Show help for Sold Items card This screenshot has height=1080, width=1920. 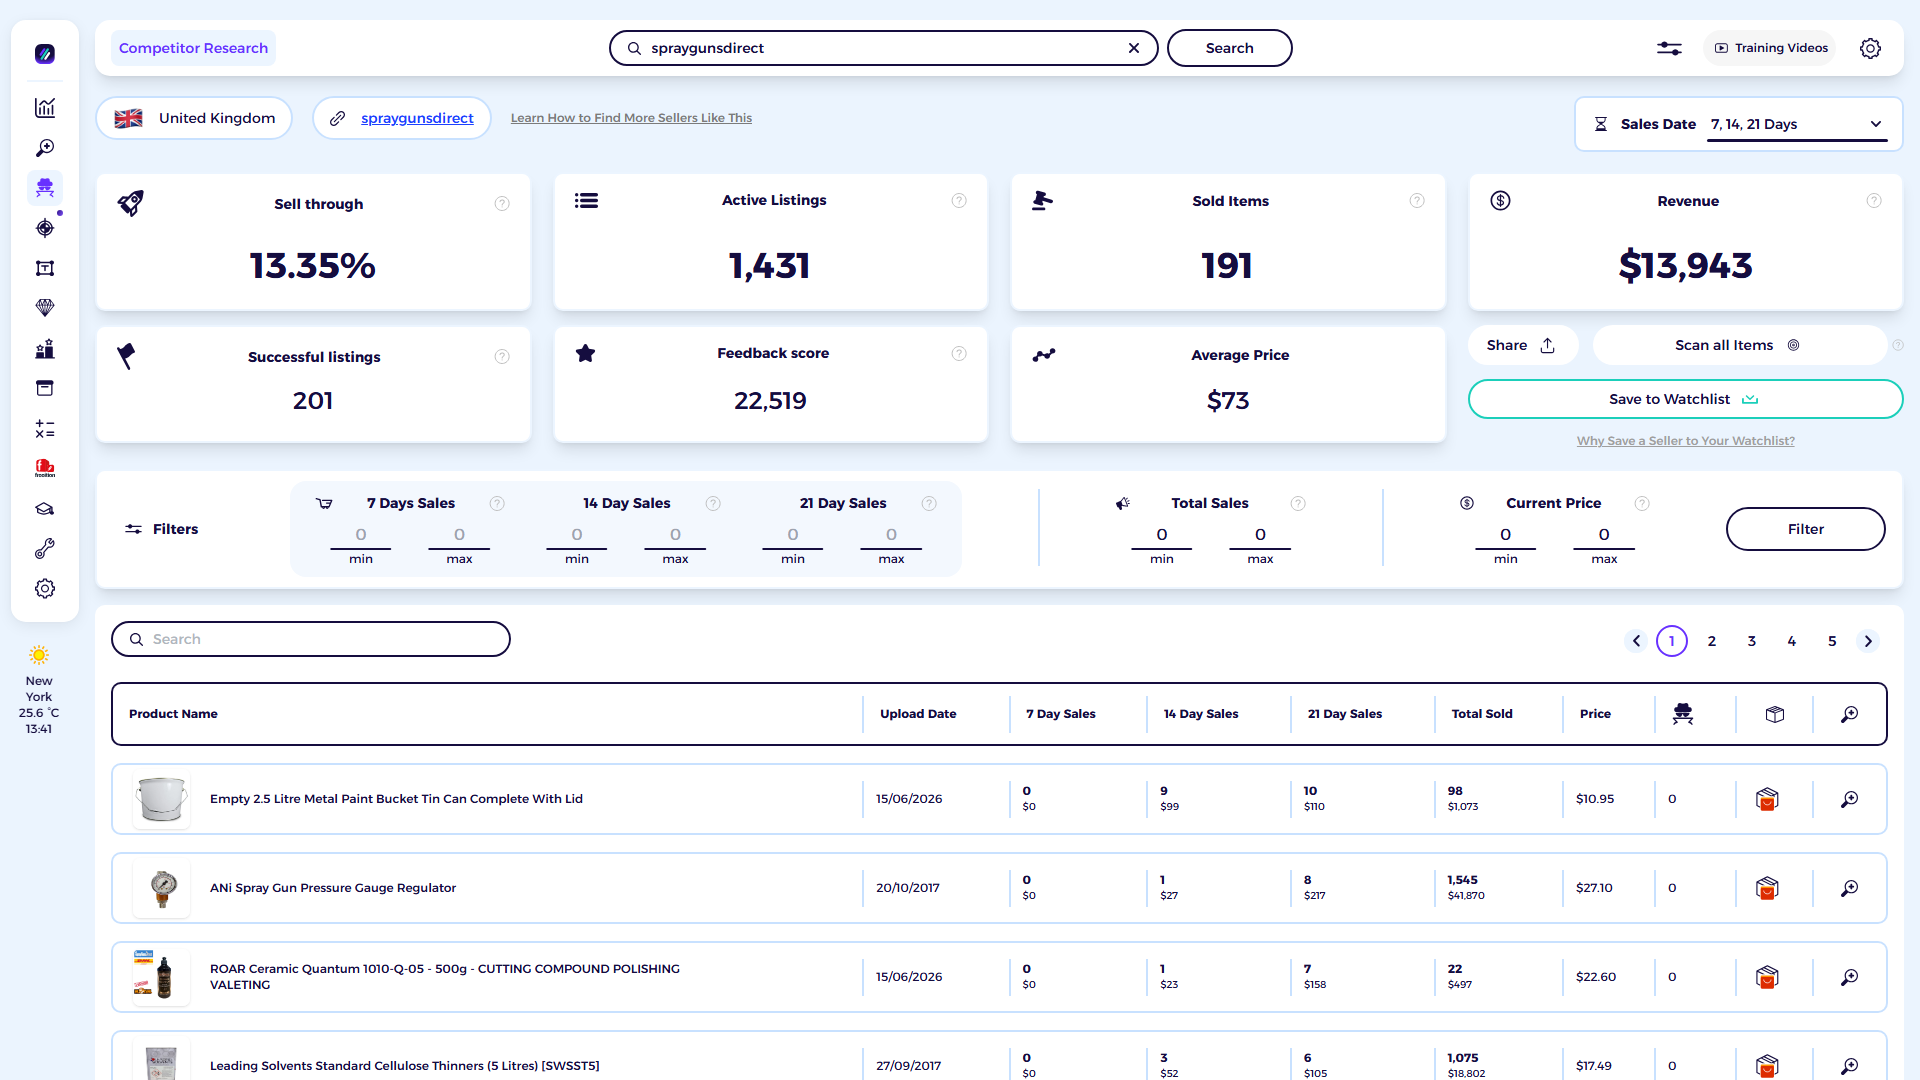tap(1417, 201)
